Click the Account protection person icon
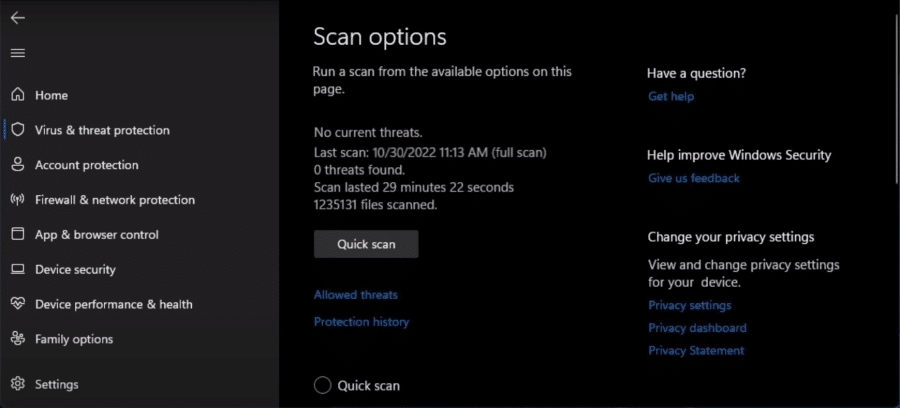 point(18,165)
